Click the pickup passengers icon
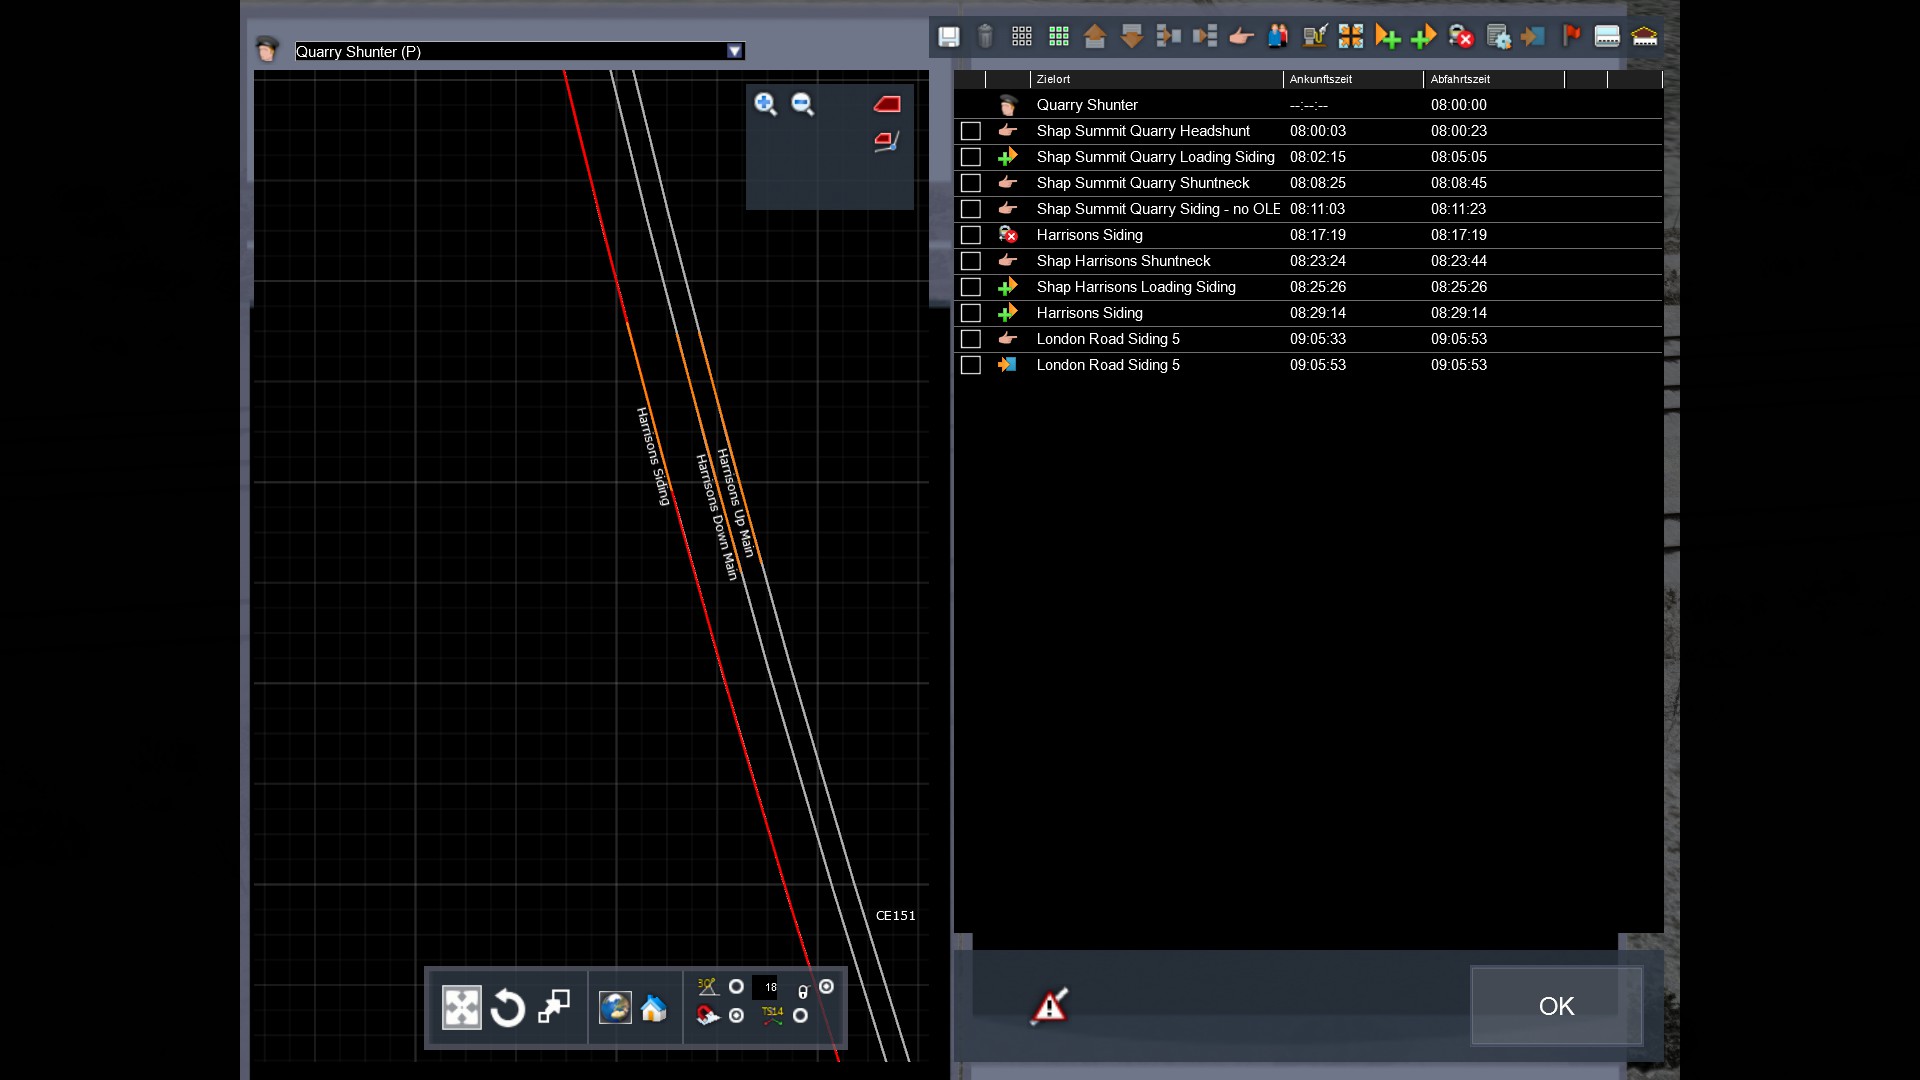This screenshot has width=1920, height=1080. [x=1278, y=37]
